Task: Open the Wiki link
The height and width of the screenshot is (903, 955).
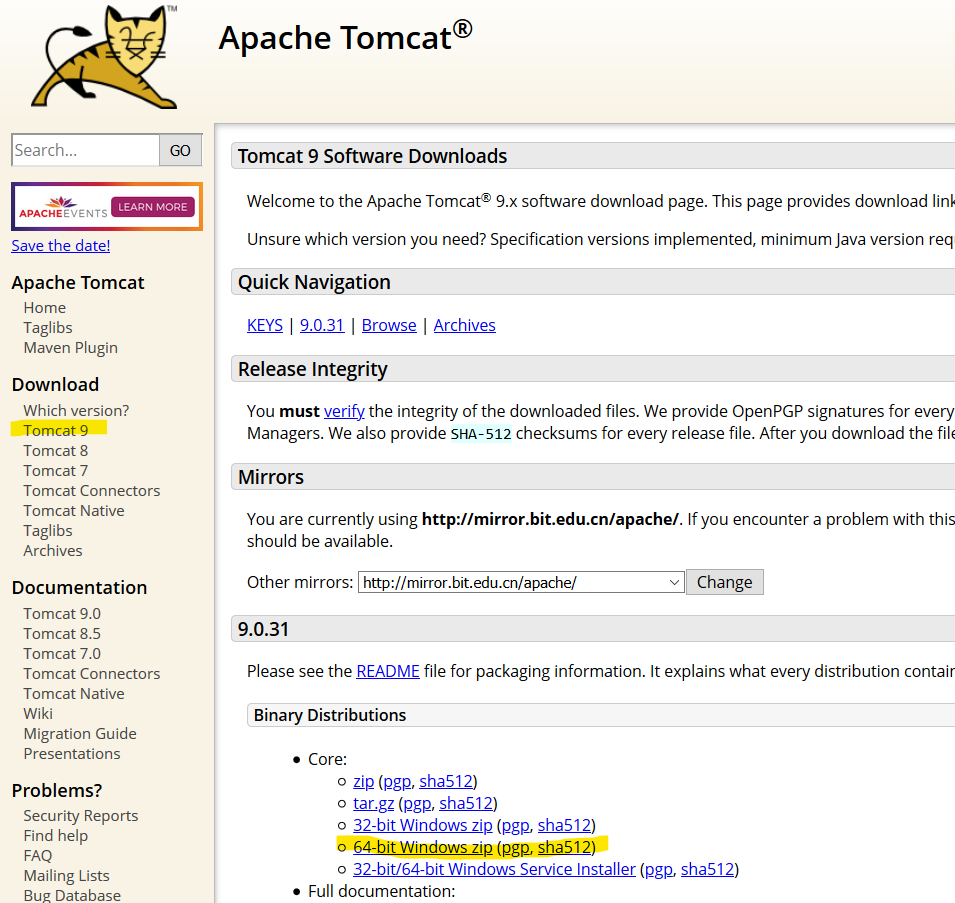Action: (38, 714)
